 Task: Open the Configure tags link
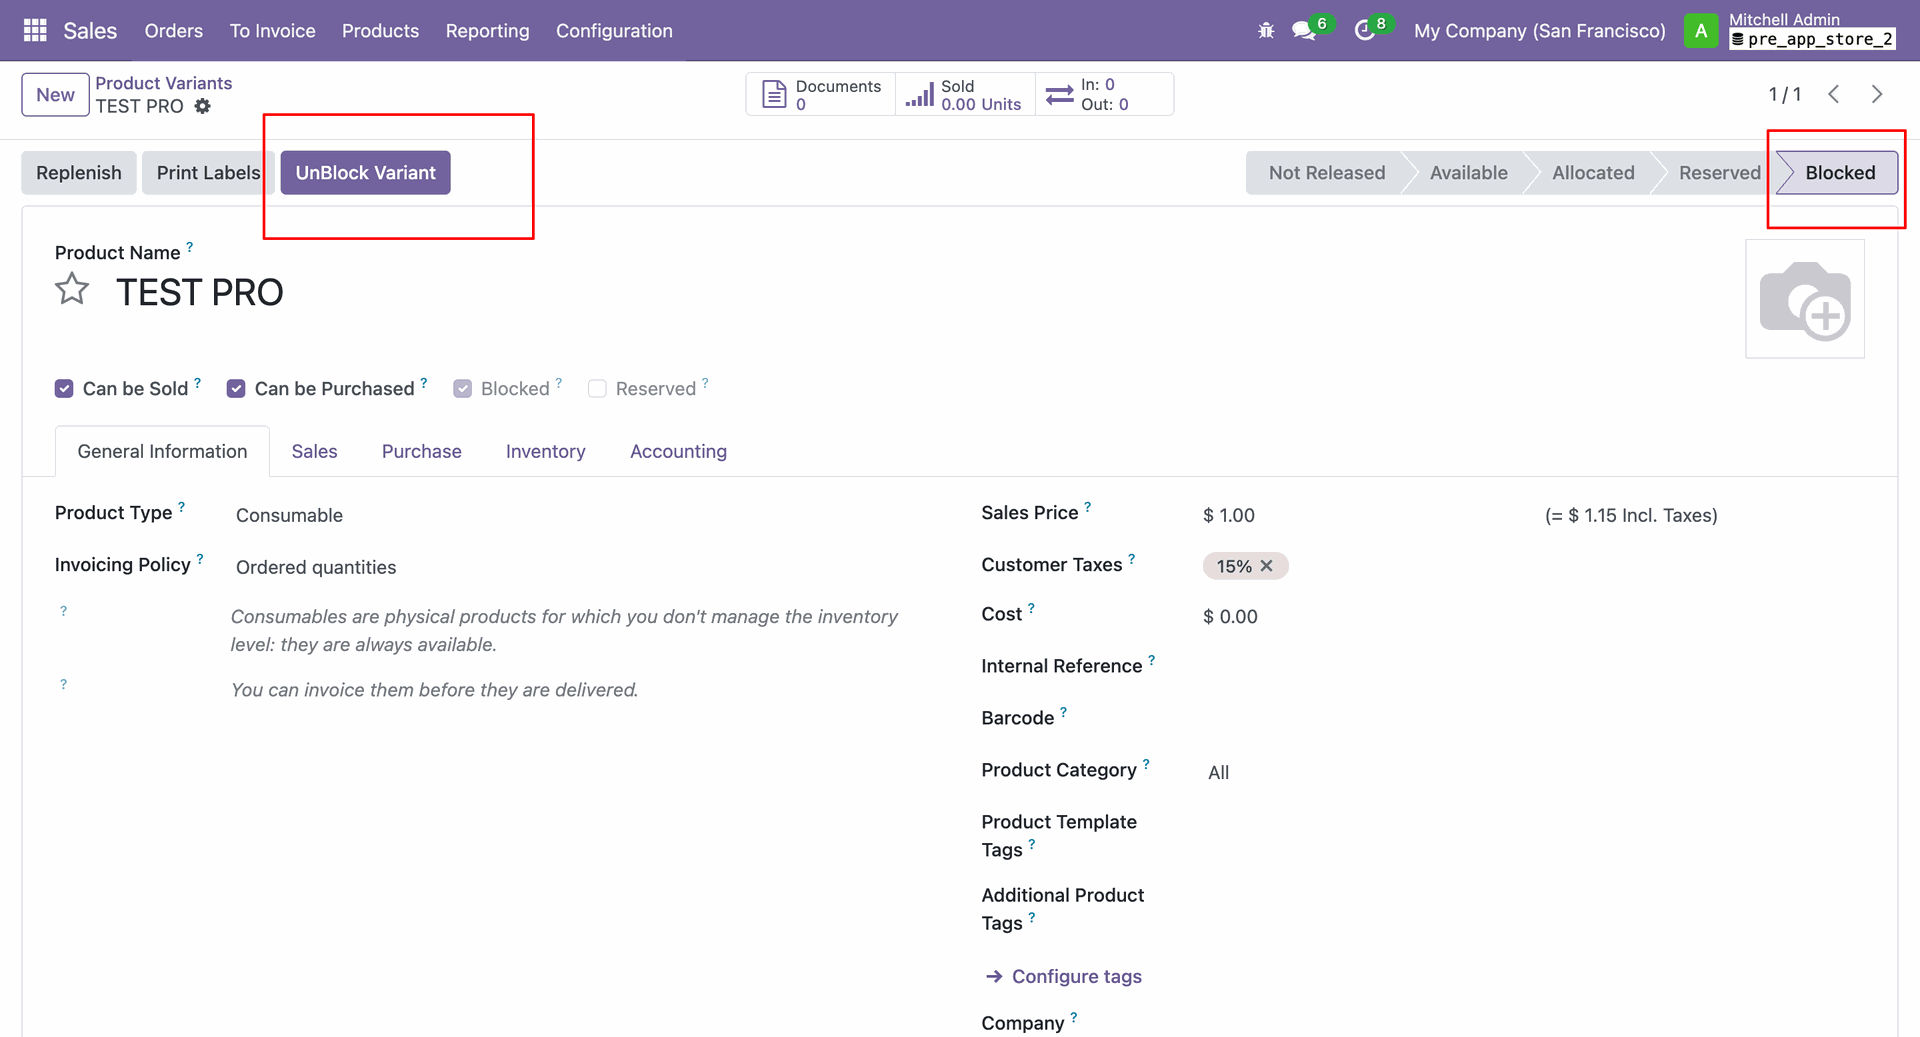(x=1076, y=976)
